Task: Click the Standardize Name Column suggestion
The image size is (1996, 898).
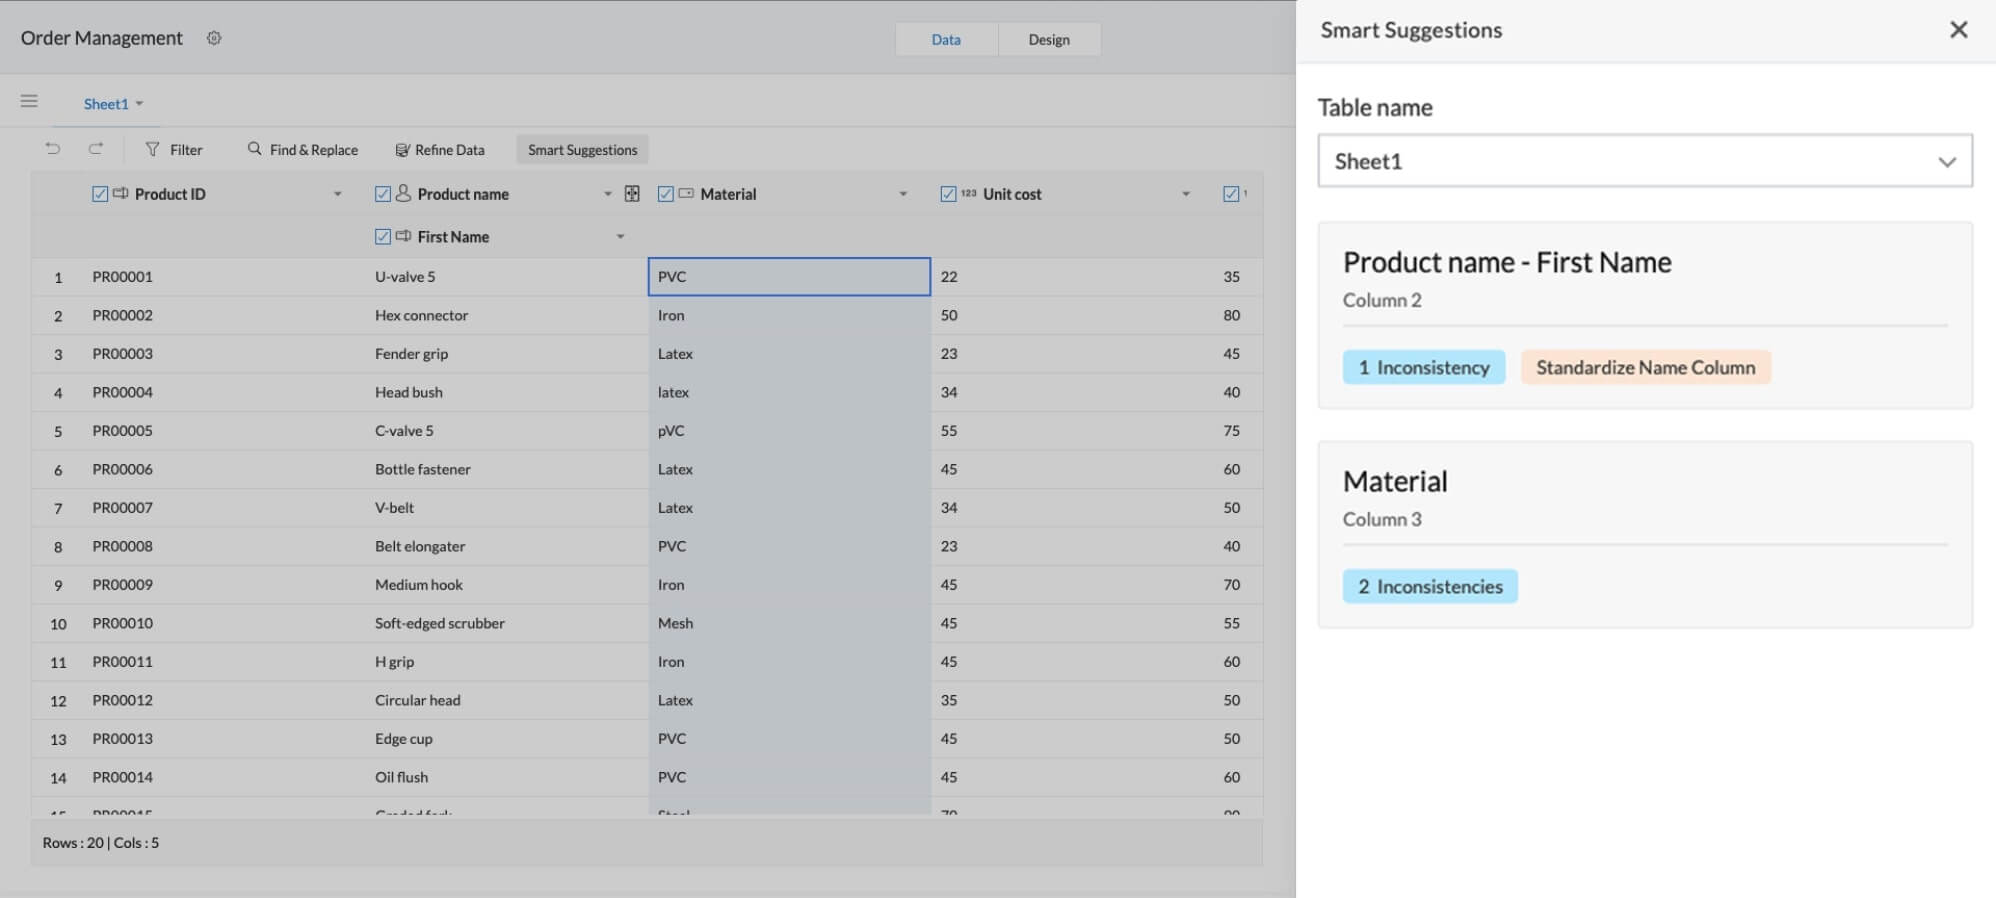Action: tap(1645, 368)
